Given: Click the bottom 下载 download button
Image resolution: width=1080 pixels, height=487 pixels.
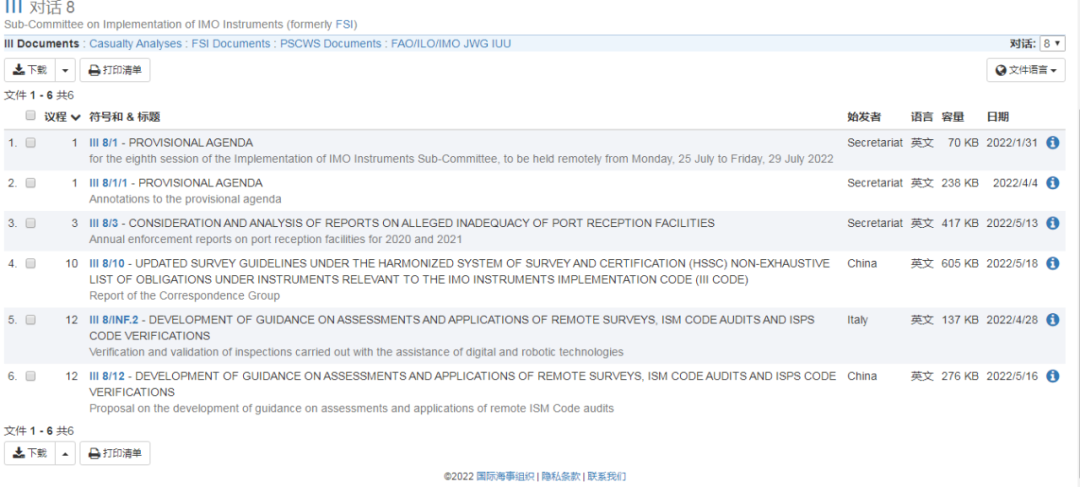Looking at the screenshot, I should tap(30, 453).
